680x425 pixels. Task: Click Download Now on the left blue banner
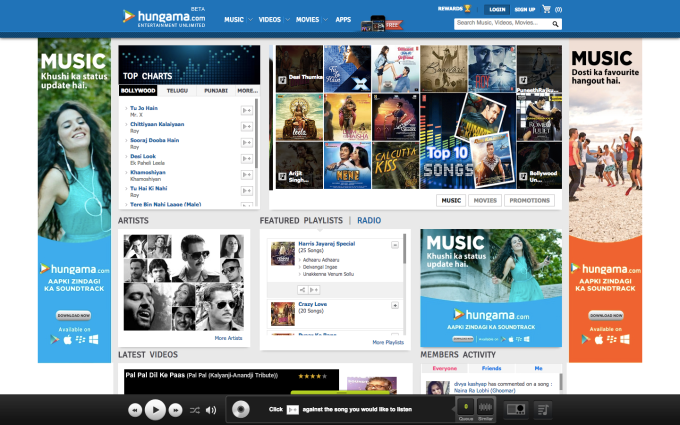[74, 315]
